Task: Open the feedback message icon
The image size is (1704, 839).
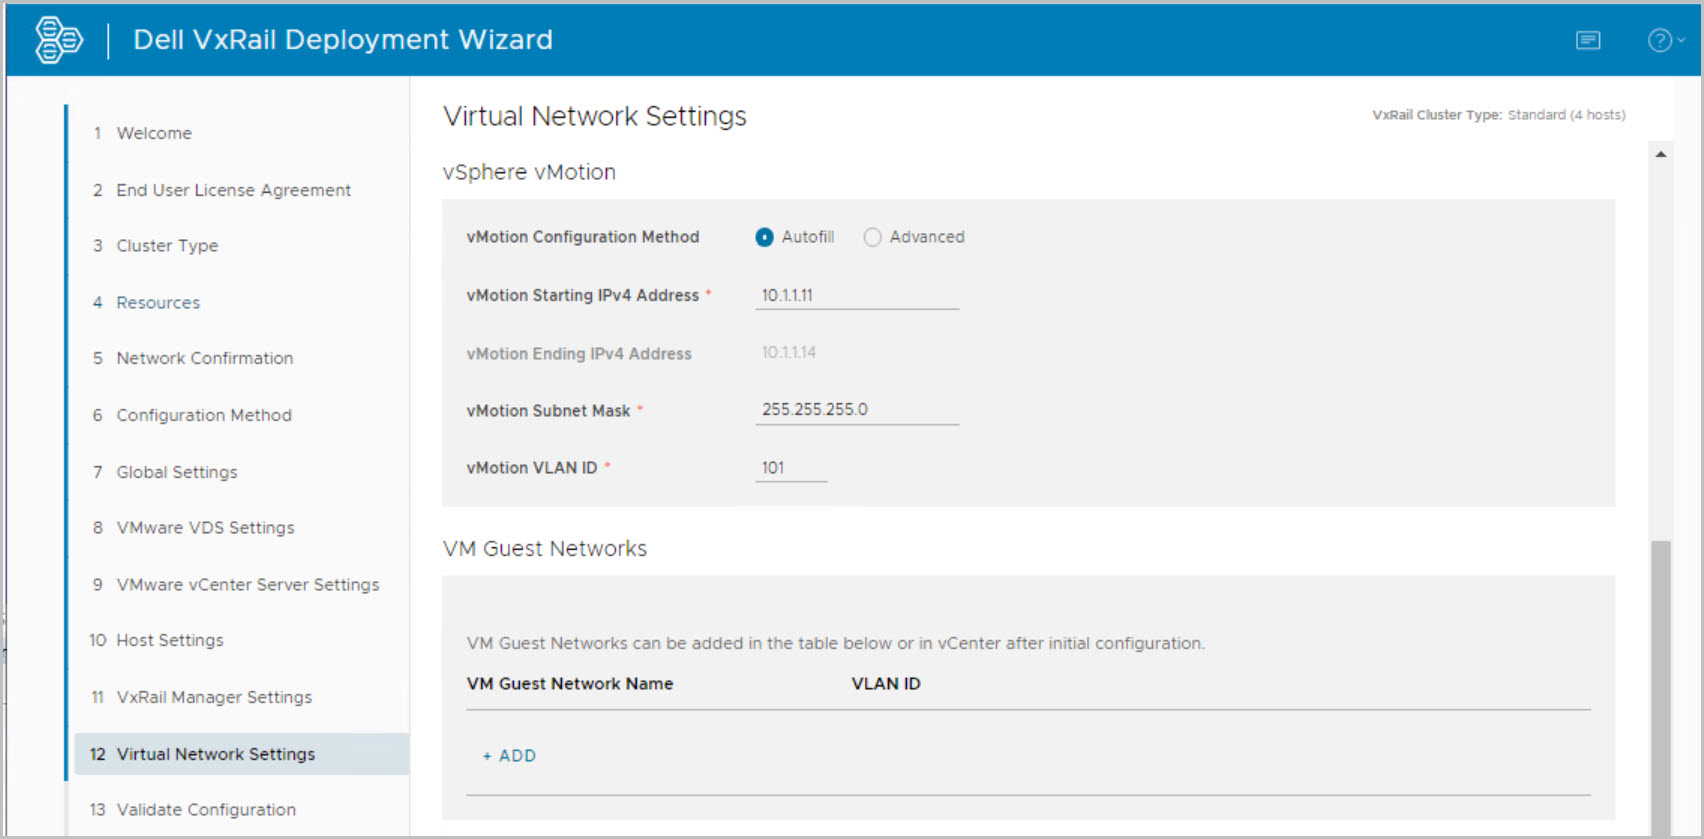Action: pos(1588,40)
